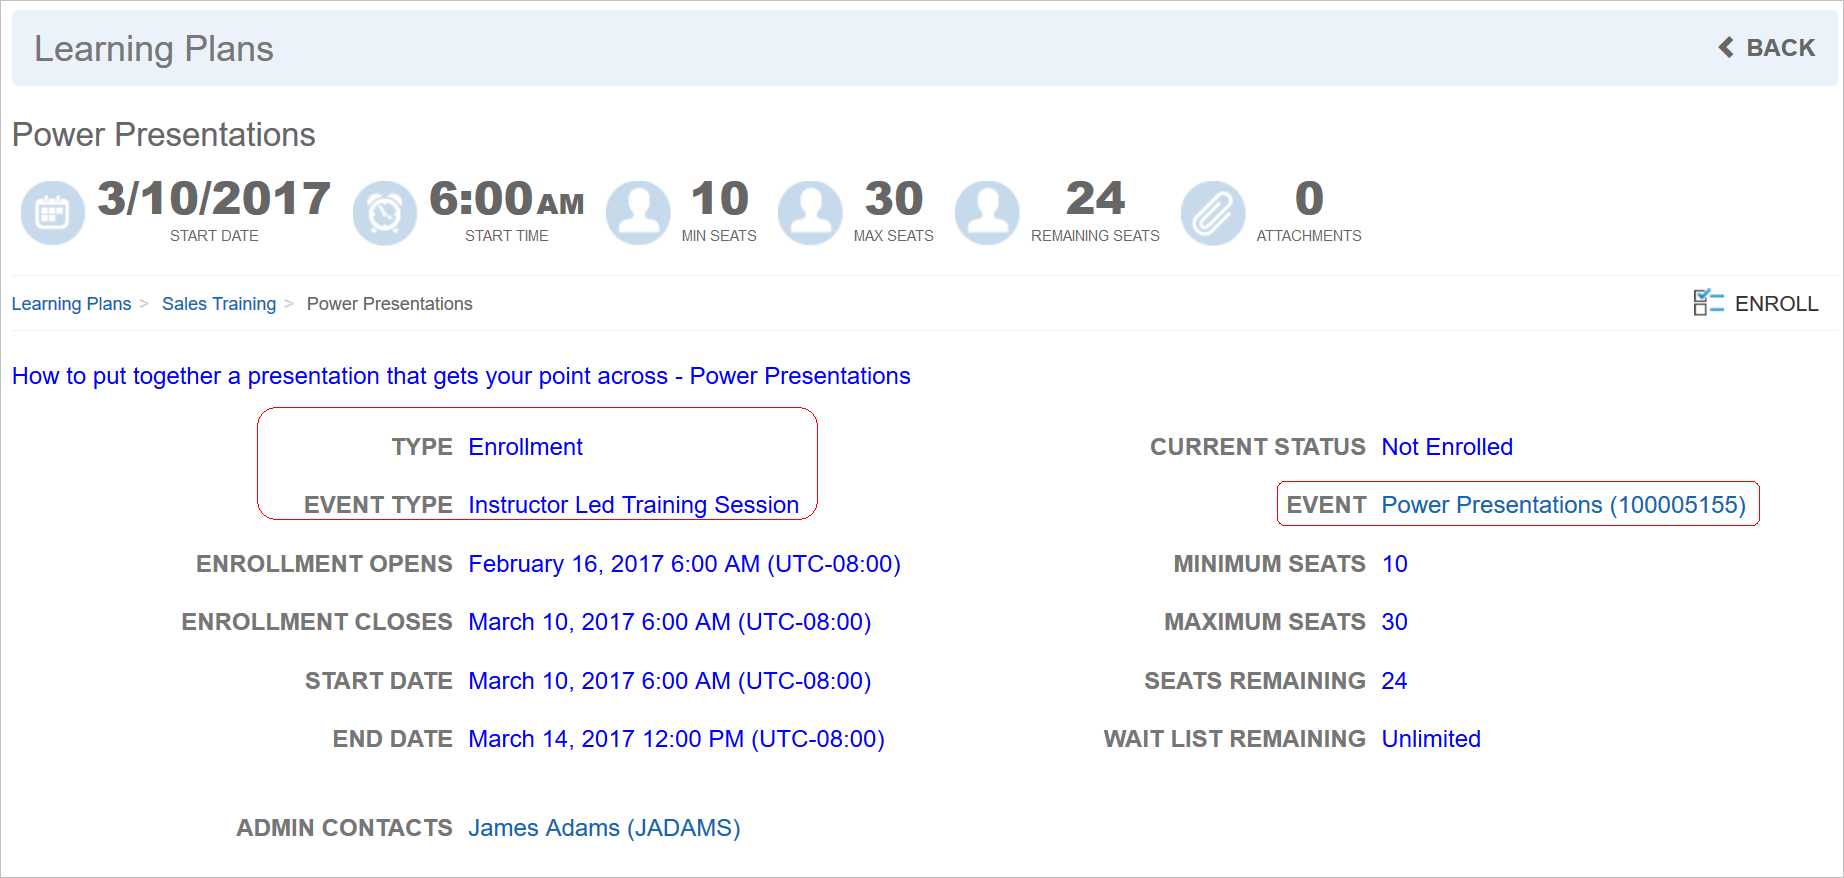Open admin contact James Adams (JADAMS)
Screen dimensions: 1844x878
tap(604, 828)
